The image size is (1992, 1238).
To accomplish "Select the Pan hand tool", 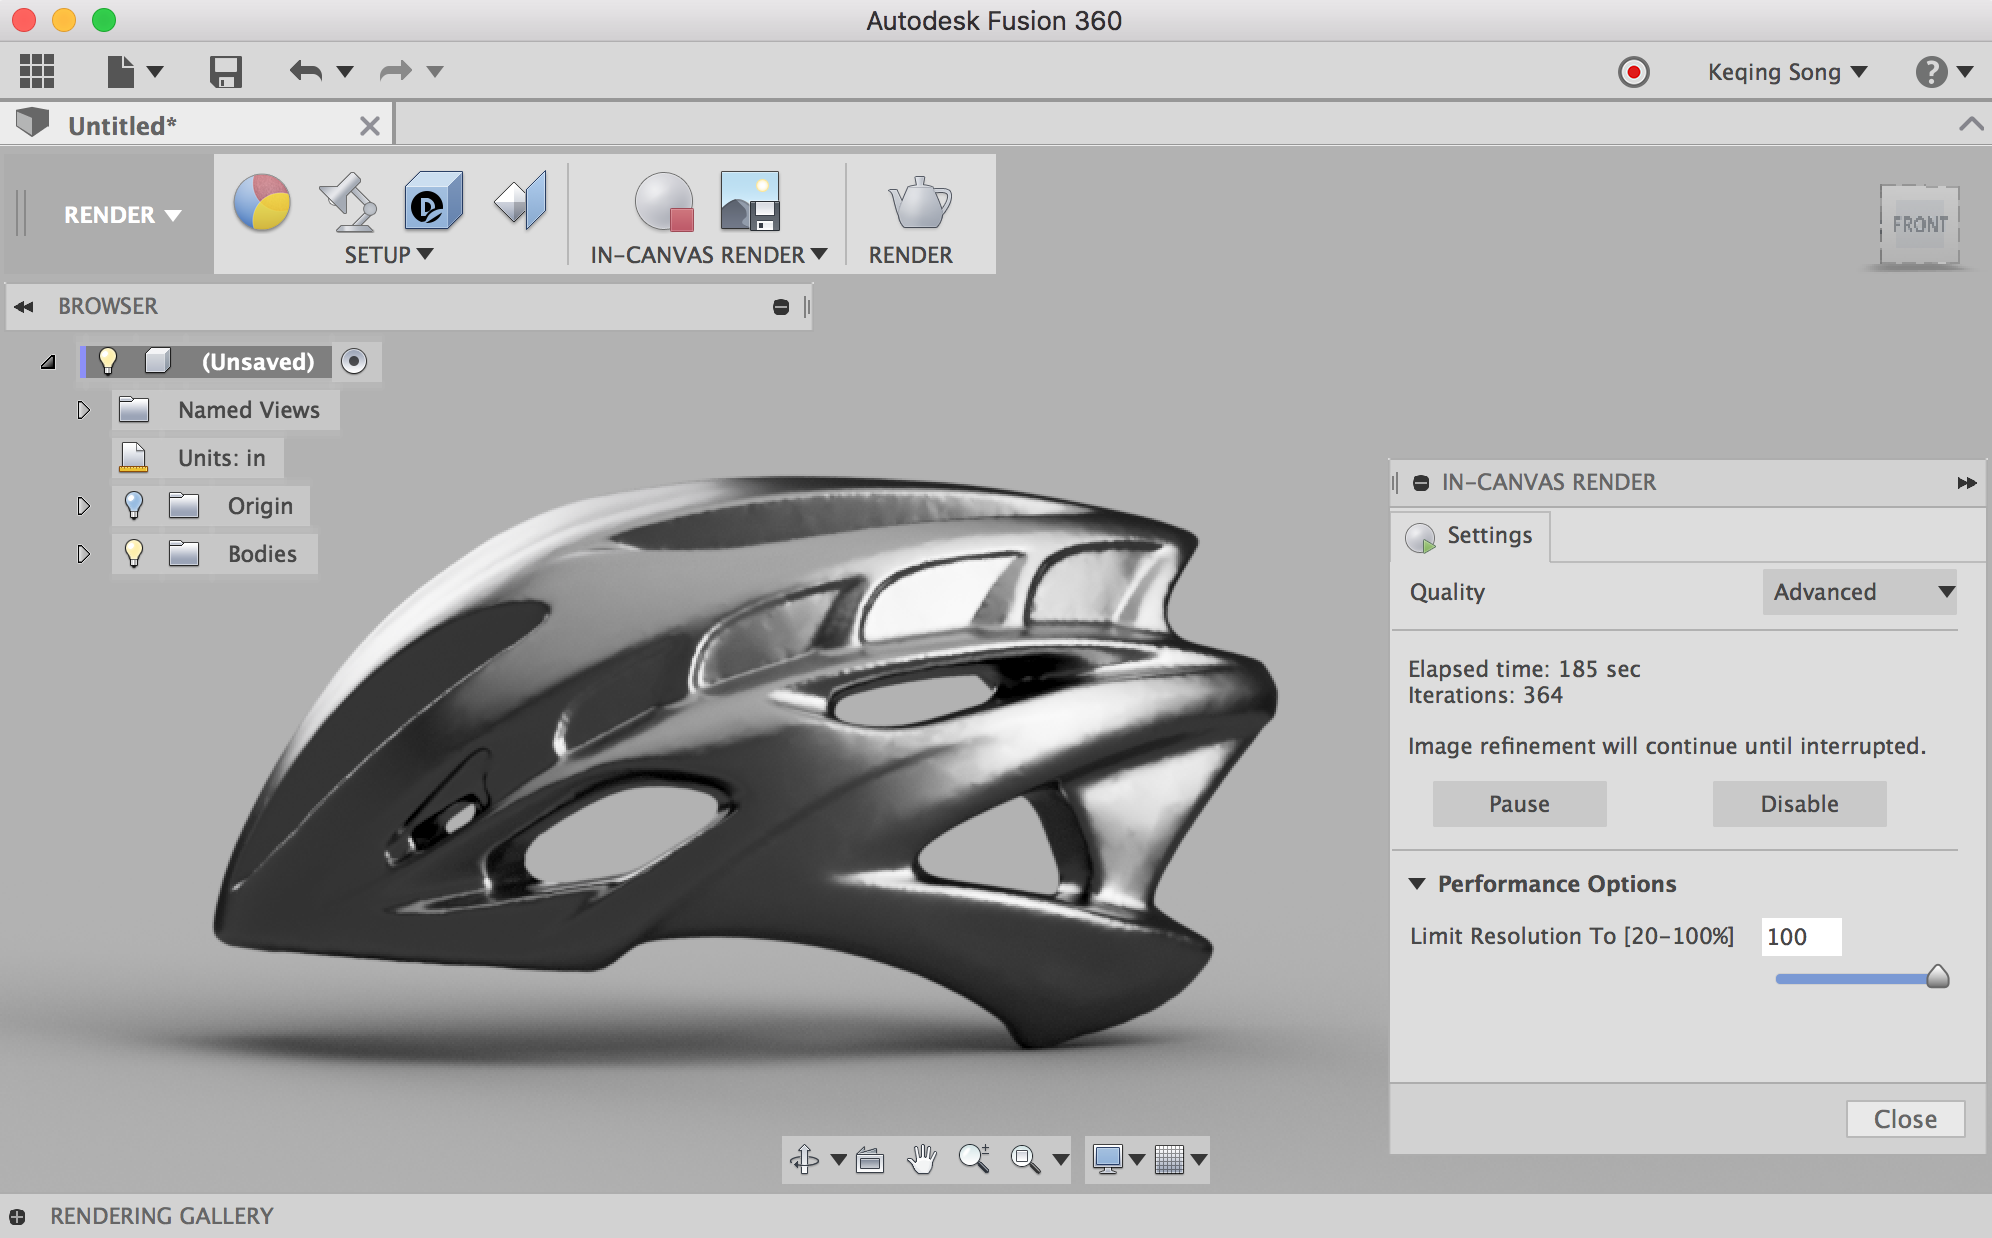I will 922,1159.
